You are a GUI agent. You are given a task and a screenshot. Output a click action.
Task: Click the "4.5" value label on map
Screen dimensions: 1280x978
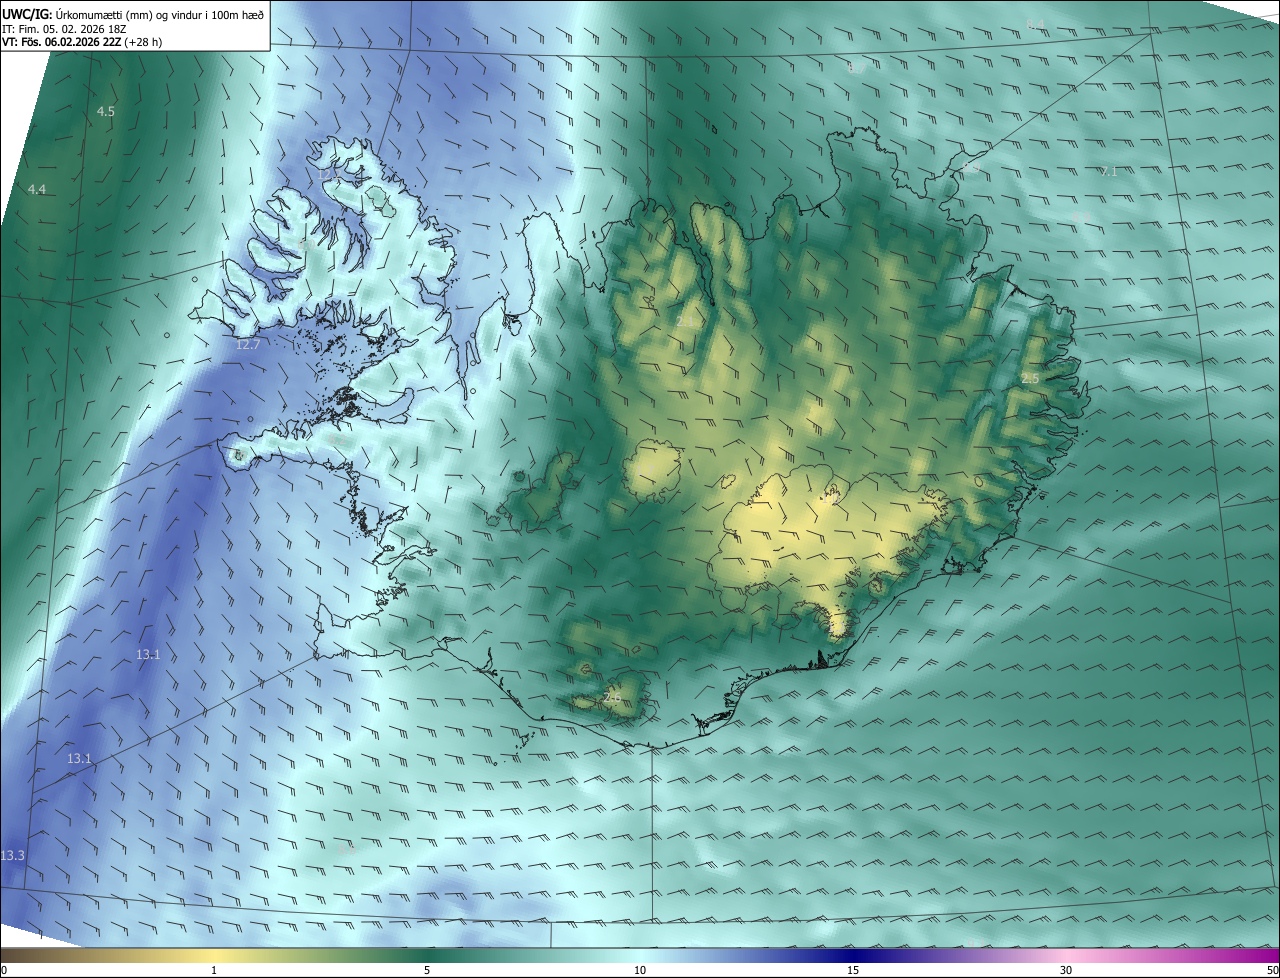pyautogui.click(x=105, y=112)
